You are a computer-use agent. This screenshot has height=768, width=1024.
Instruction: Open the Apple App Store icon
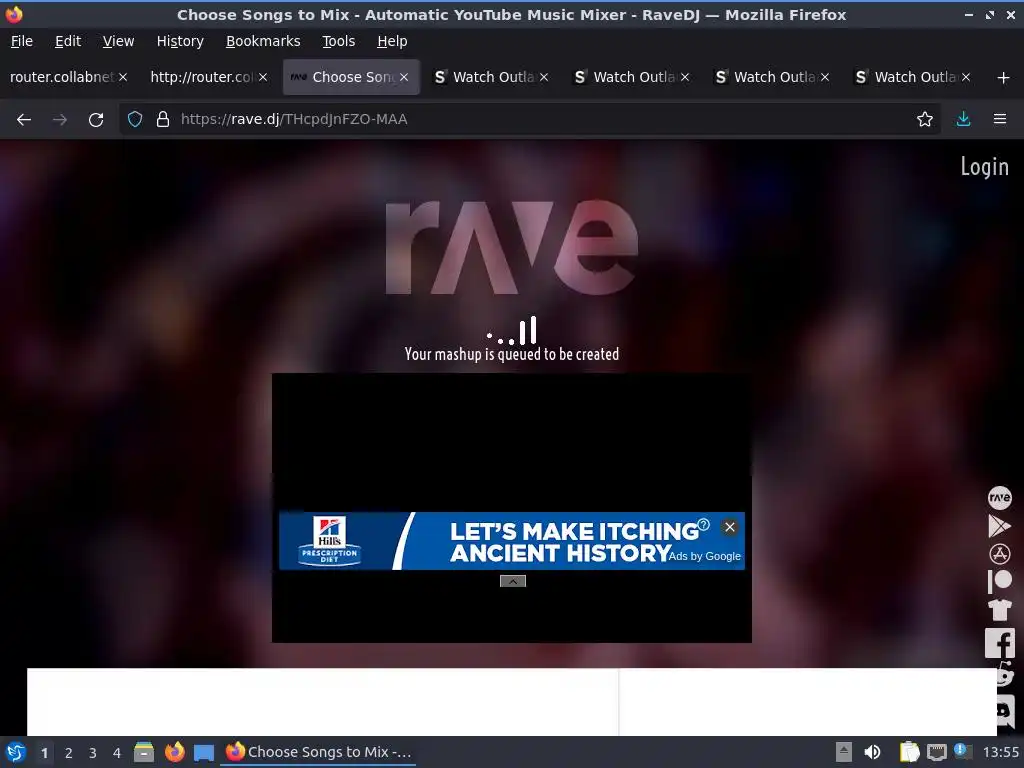[x=999, y=554]
